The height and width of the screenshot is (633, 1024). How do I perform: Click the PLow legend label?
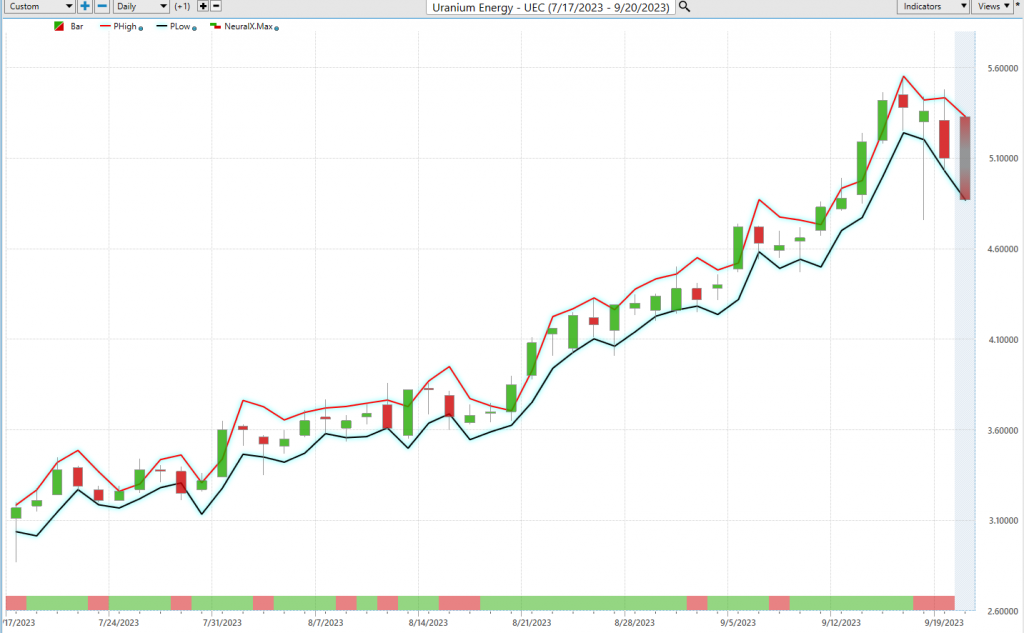(180, 27)
